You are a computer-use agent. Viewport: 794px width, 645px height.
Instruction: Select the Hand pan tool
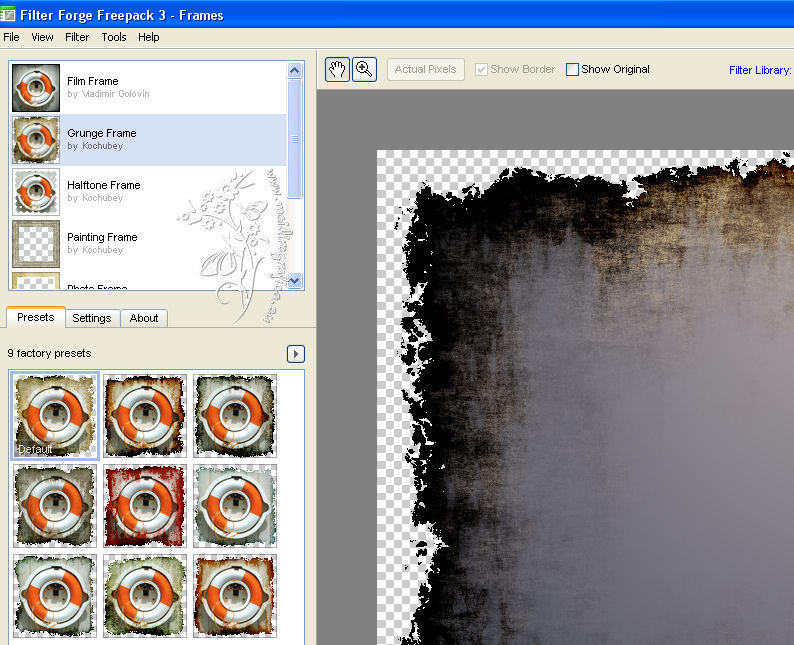(337, 69)
